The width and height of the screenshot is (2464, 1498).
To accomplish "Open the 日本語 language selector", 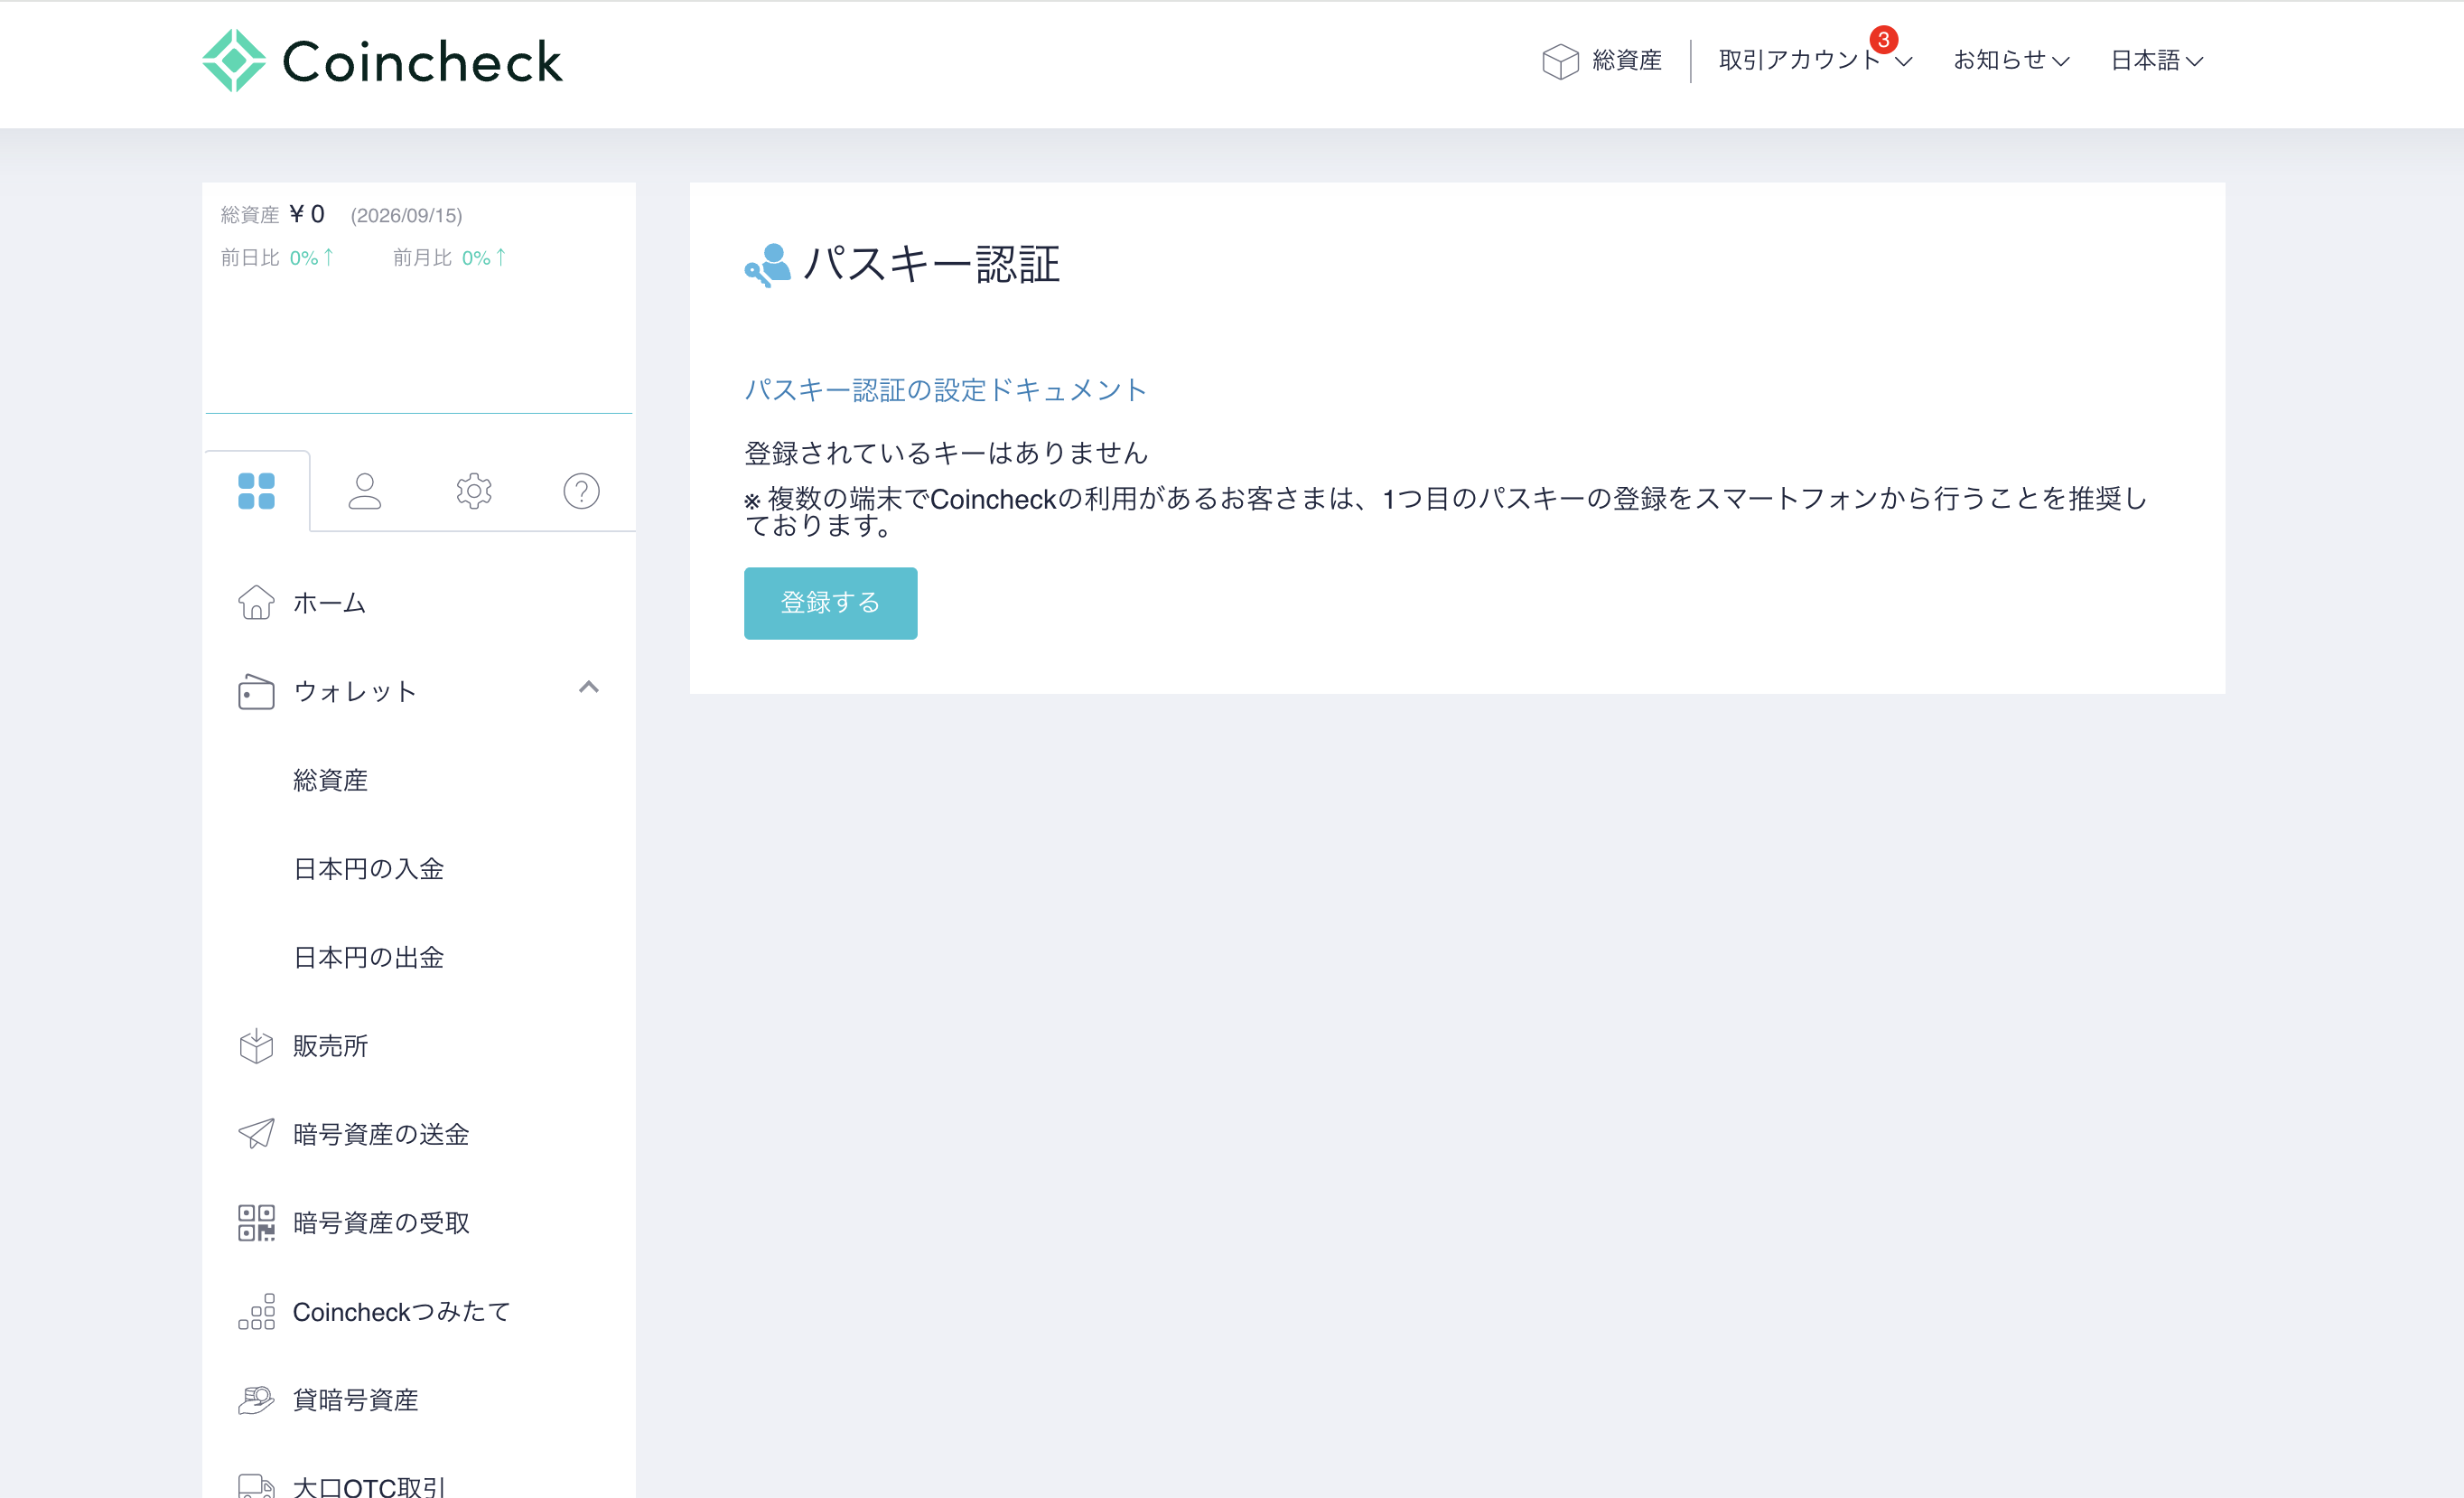I will coord(2156,60).
